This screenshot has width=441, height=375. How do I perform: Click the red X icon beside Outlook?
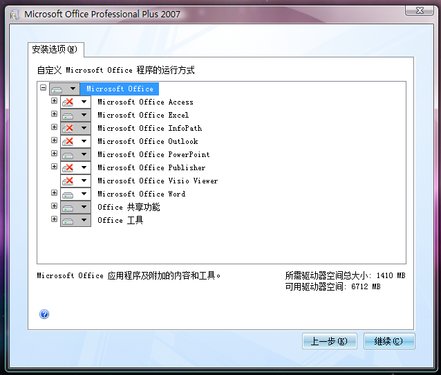(68, 142)
